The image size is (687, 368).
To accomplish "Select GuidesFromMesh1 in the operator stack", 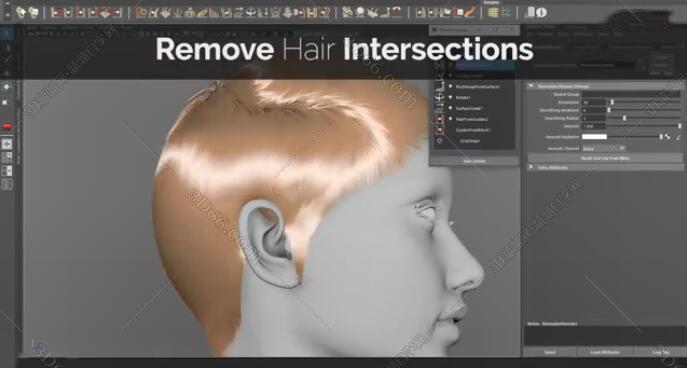I will pyautogui.click(x=473, y=130).
